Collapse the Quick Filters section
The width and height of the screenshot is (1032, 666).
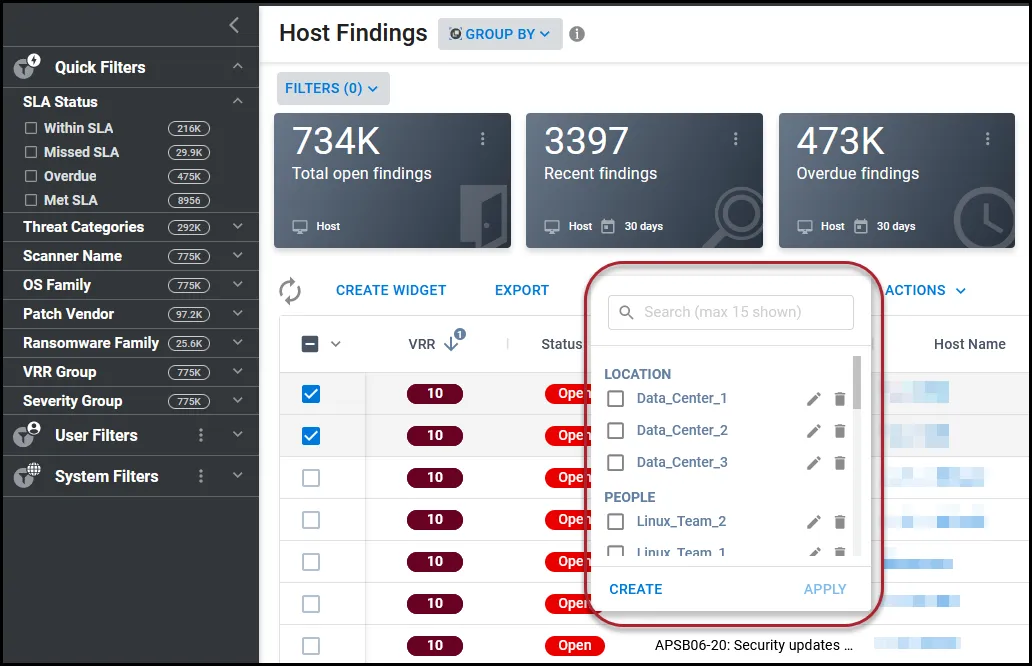238,66
